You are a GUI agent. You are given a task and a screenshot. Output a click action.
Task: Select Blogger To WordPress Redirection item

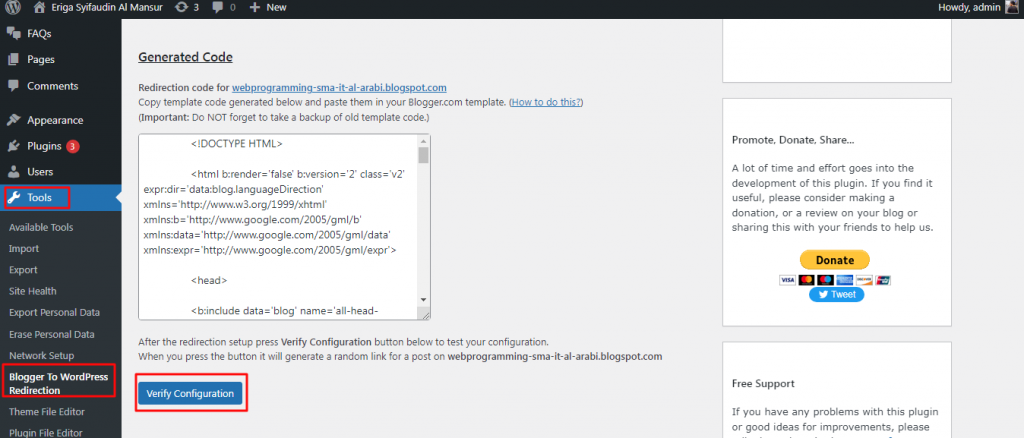(x=59, y=384)
